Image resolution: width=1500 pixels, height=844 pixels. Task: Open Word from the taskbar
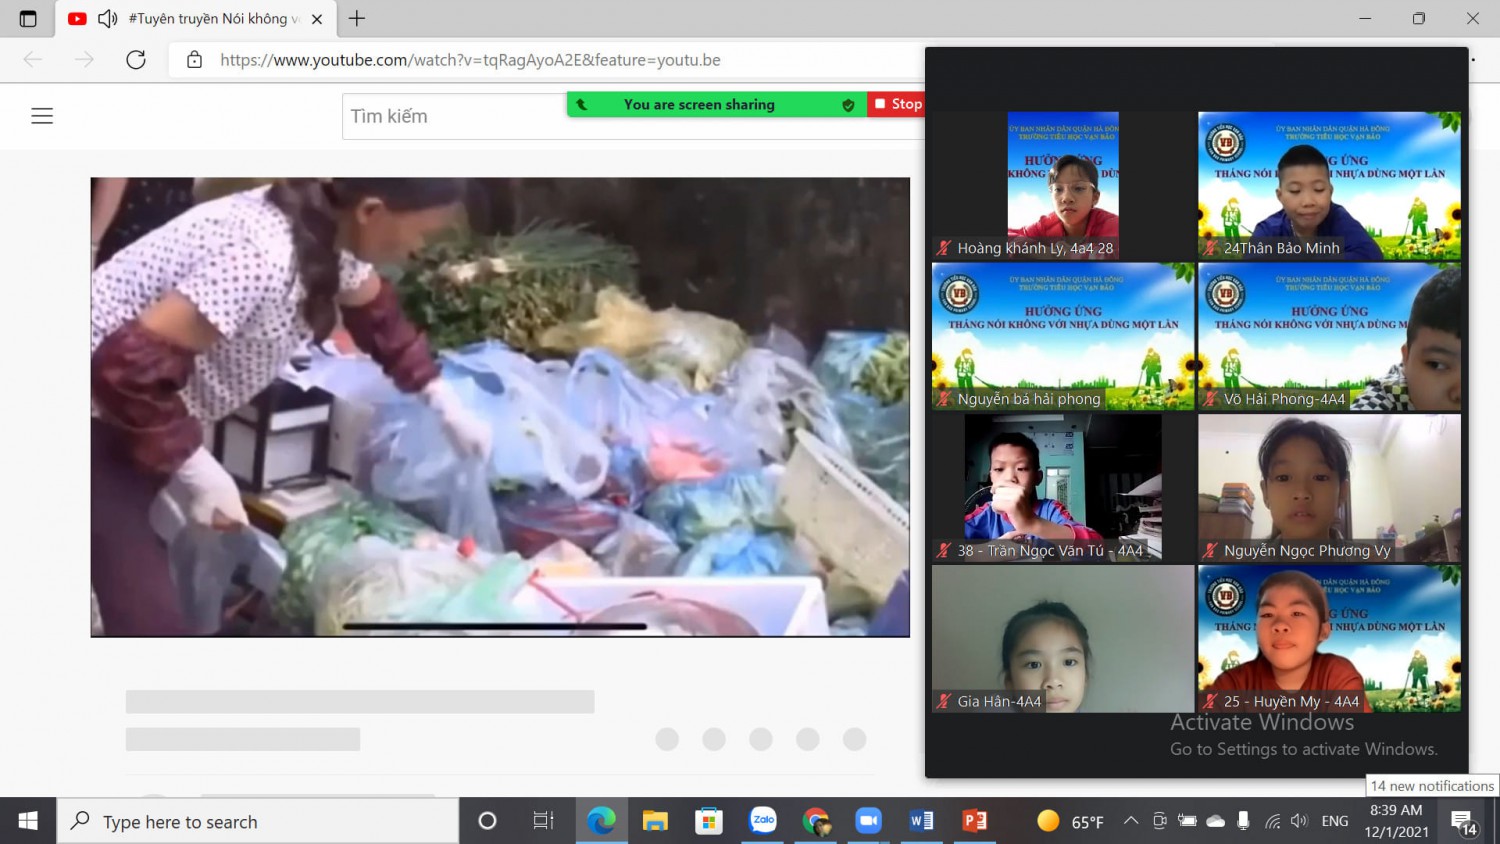(921, 821)
